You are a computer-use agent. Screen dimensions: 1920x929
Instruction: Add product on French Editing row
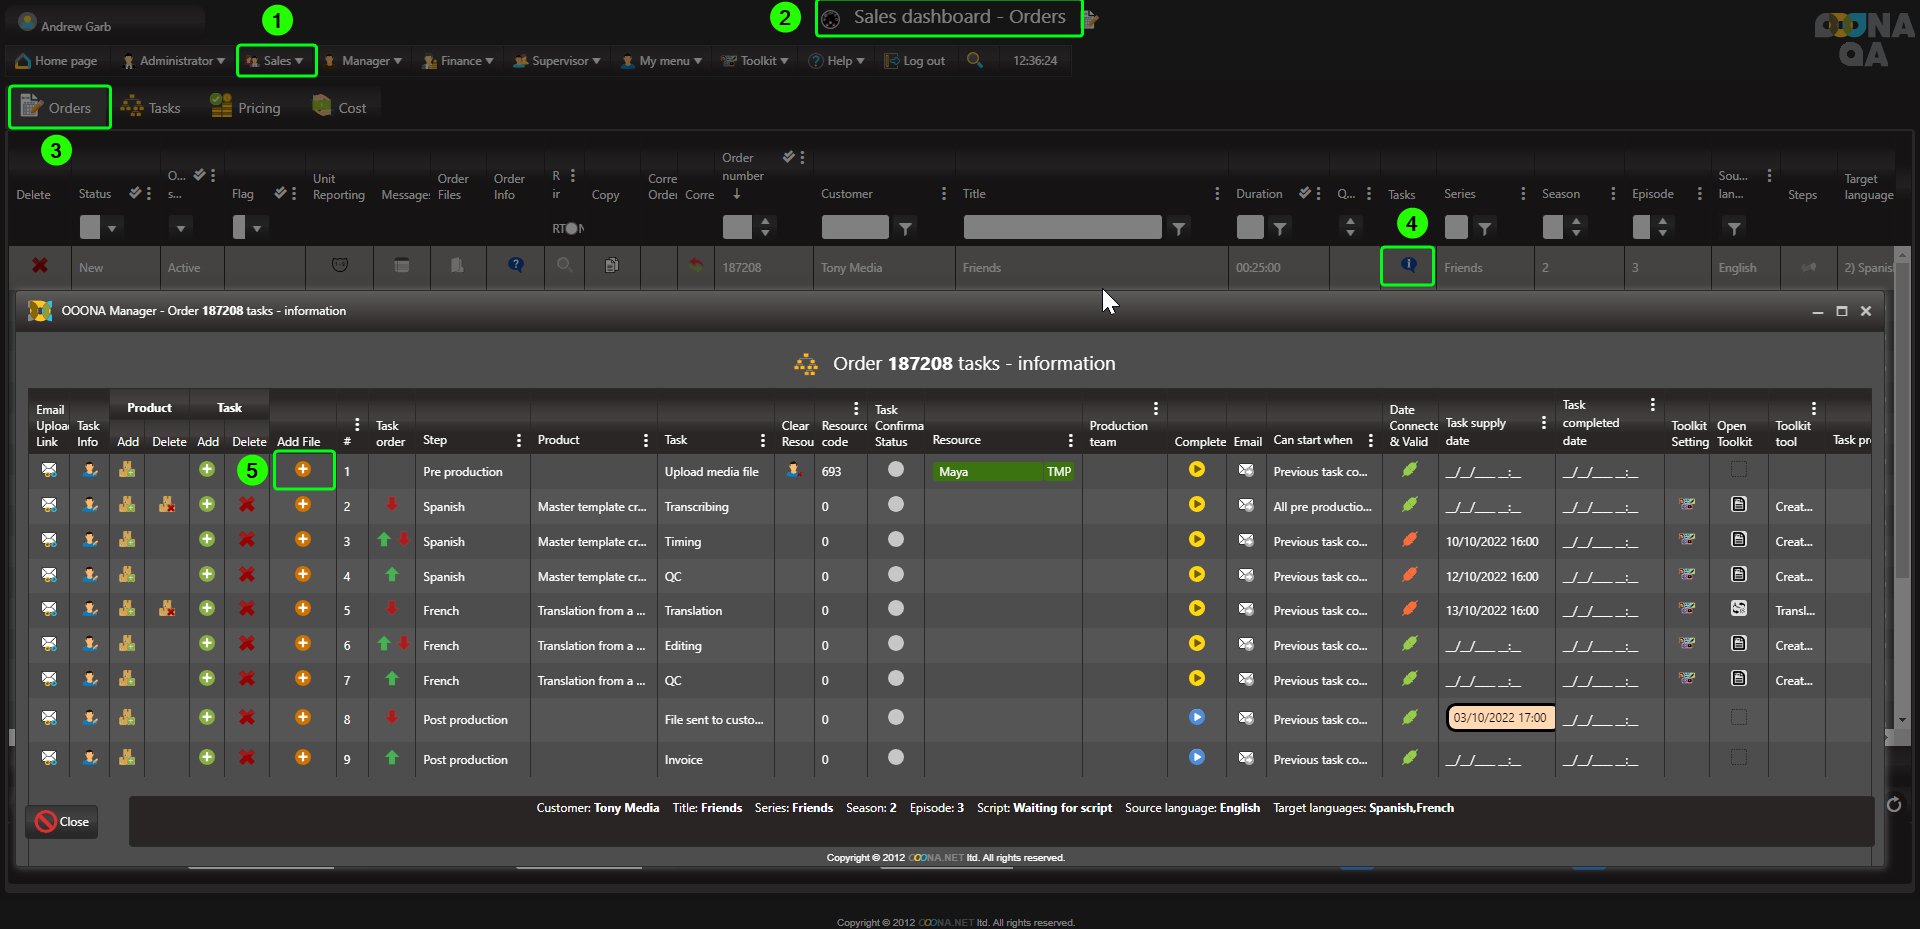pos(127,644)
